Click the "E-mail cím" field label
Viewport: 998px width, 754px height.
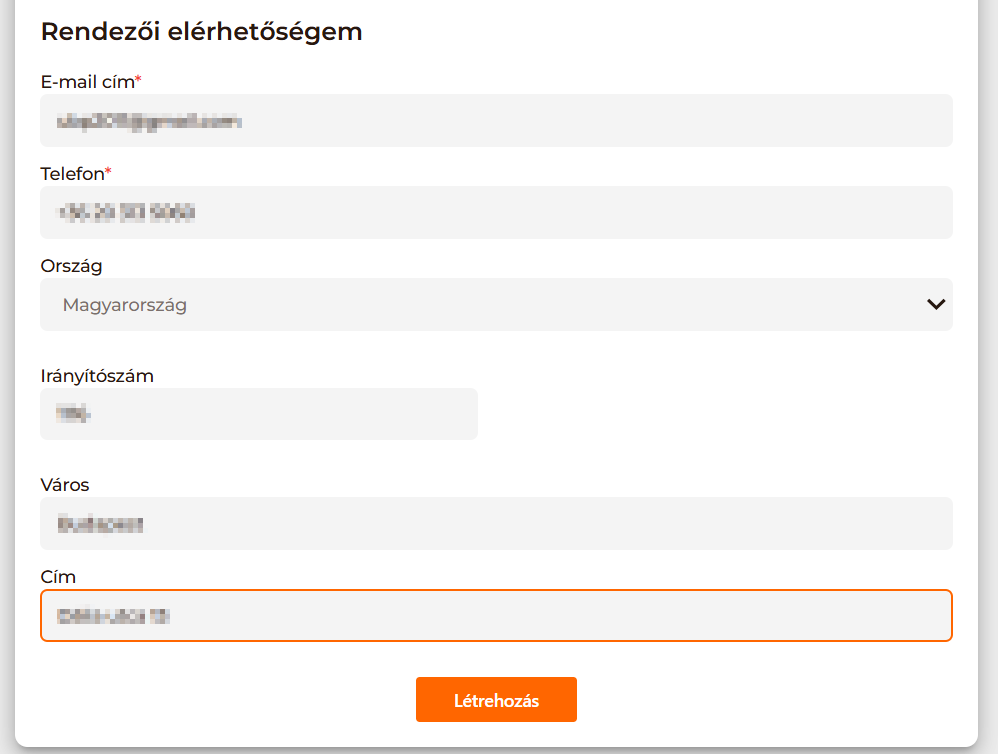[x=87, y=82]
